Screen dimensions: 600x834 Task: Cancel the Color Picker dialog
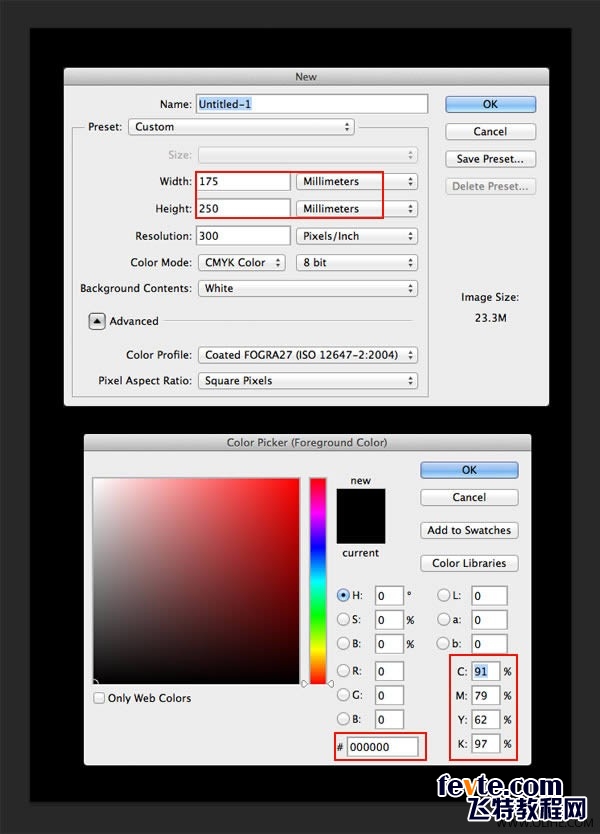pyautogui.click(x=469, y=497)
